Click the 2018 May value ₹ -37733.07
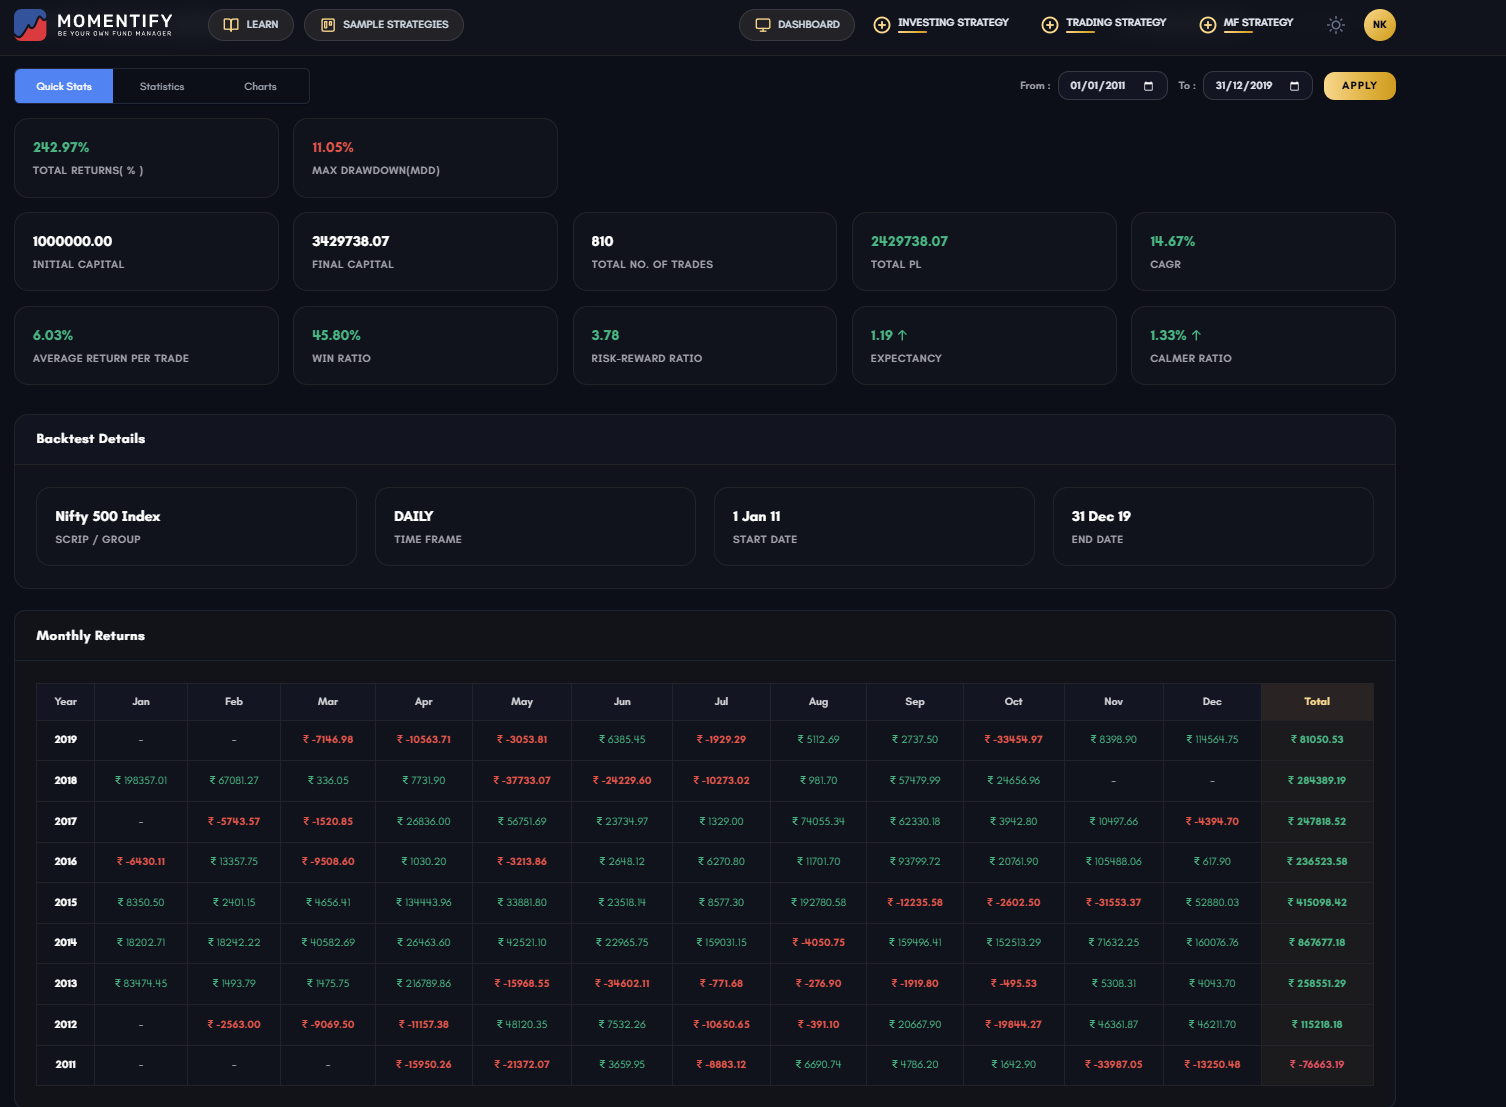Viewport: 1506px width, 1107px height. point(521,781)
